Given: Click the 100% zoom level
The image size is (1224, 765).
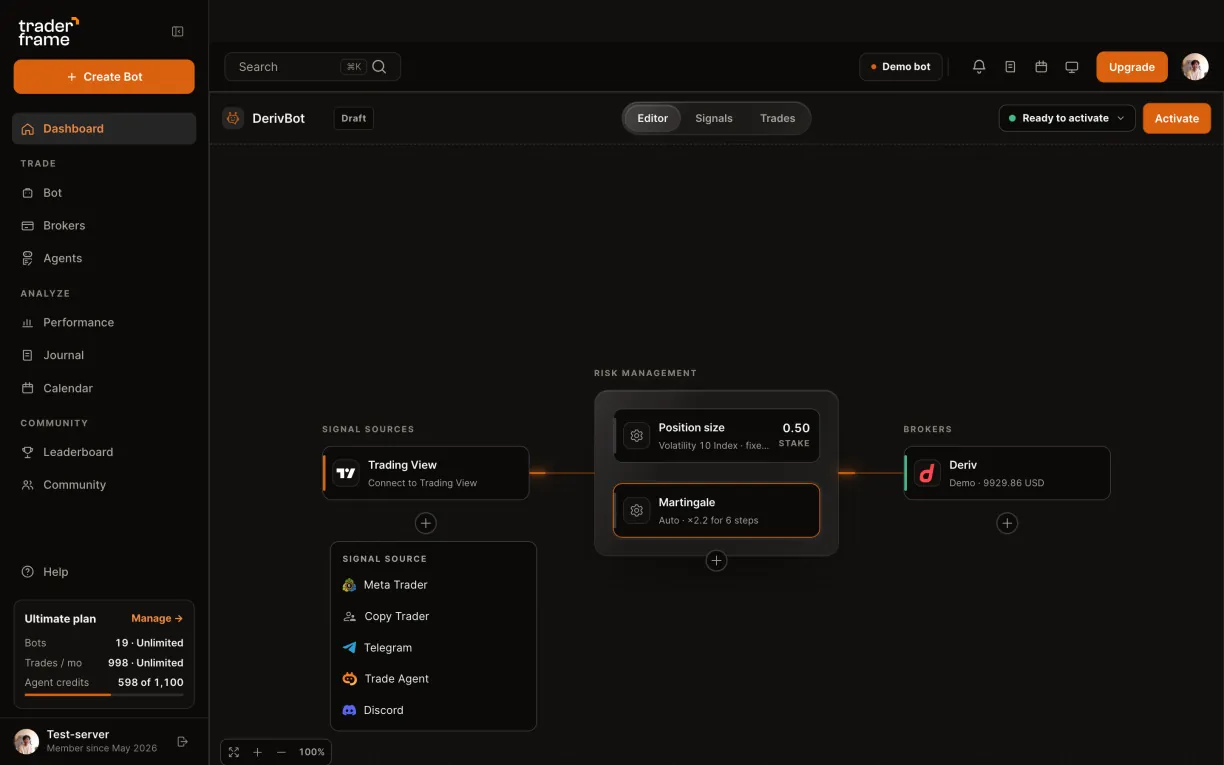Looking at the screenshot, I should tap(312, 752).
